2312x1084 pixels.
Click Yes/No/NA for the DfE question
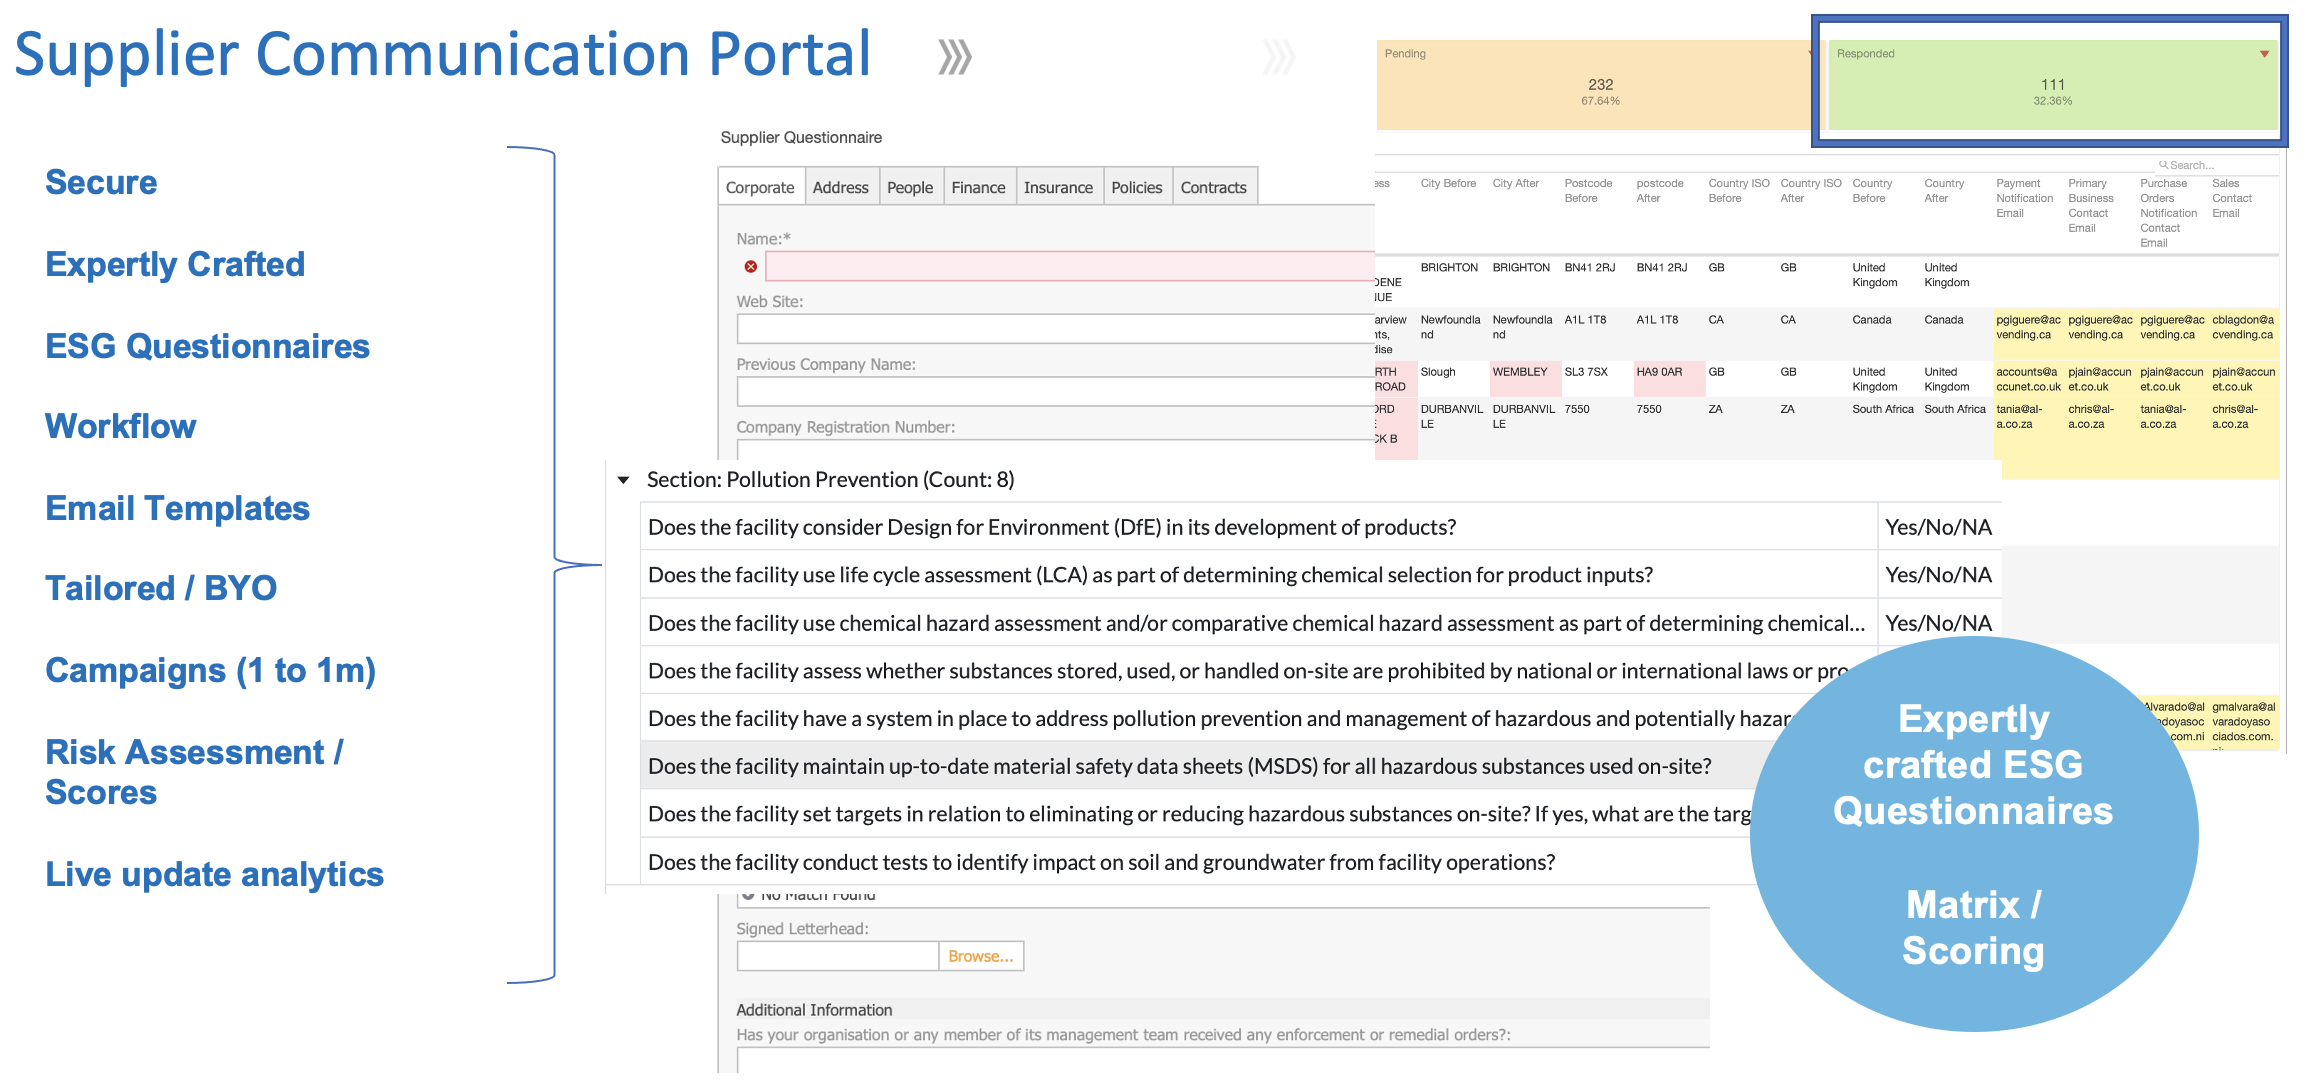click(x=1938, y=527)
